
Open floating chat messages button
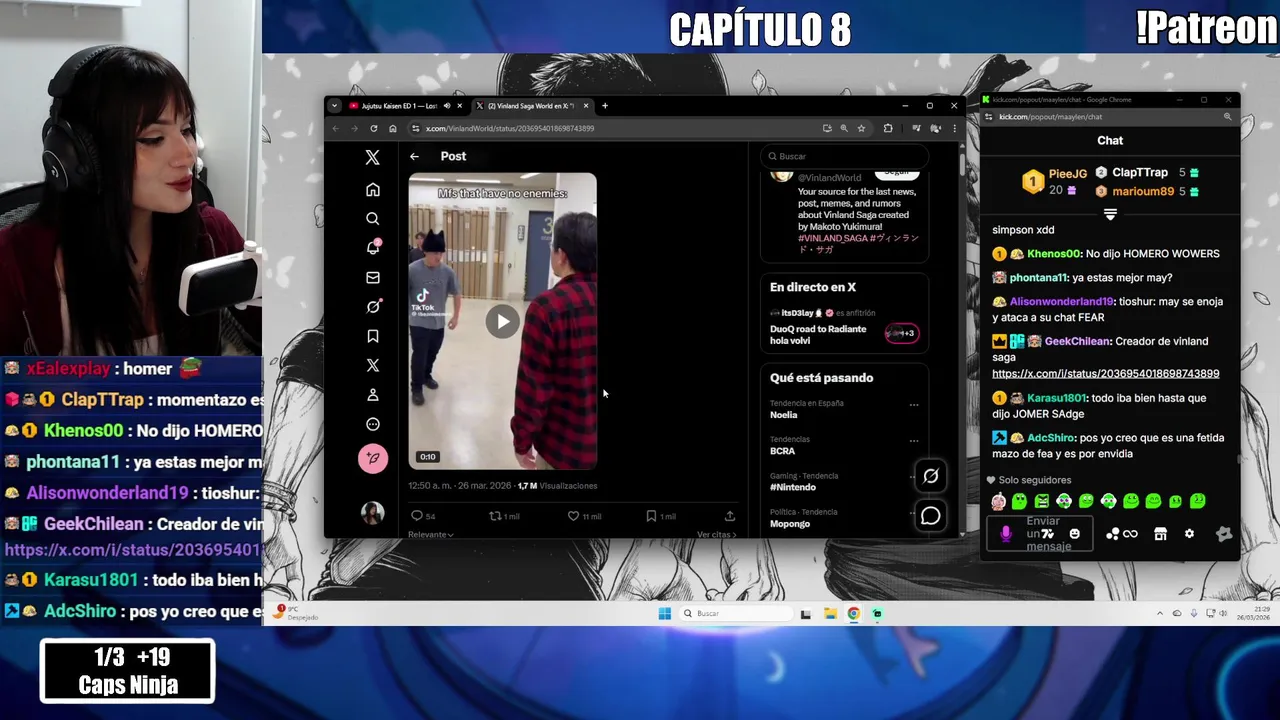coord(930,516)
